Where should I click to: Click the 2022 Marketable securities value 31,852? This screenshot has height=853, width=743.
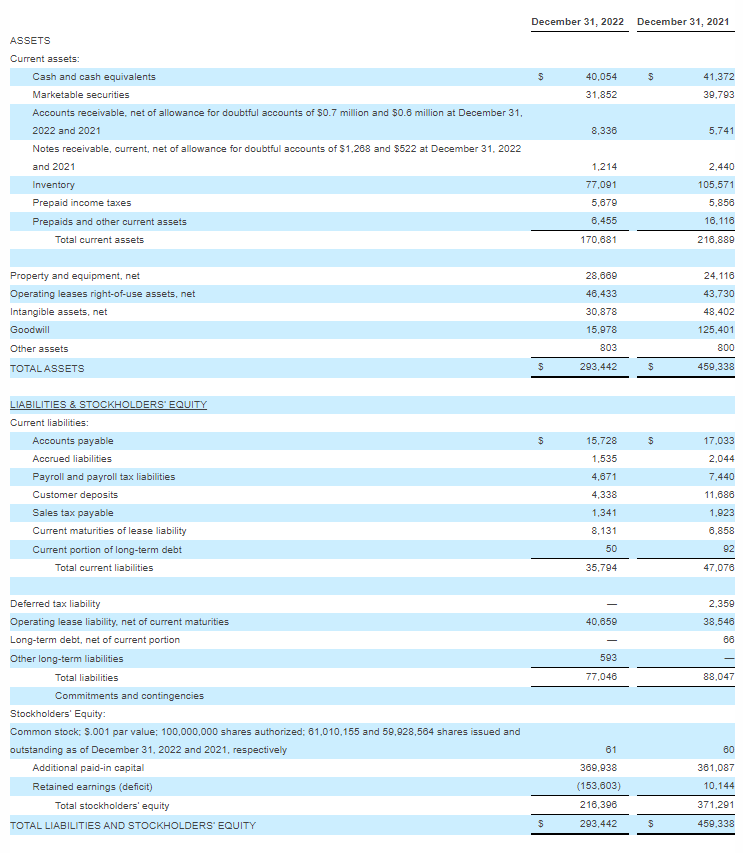click(x=601, y=95)
